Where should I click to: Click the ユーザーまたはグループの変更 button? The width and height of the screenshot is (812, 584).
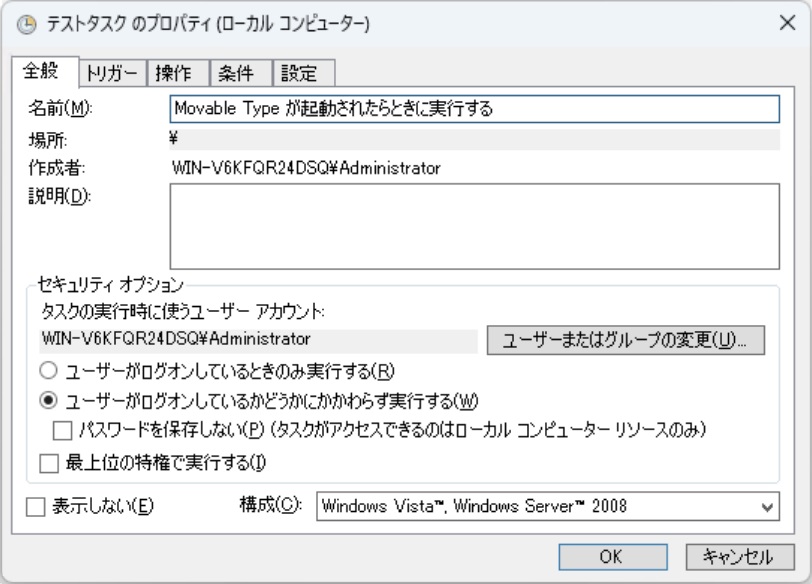coord(625,340)
